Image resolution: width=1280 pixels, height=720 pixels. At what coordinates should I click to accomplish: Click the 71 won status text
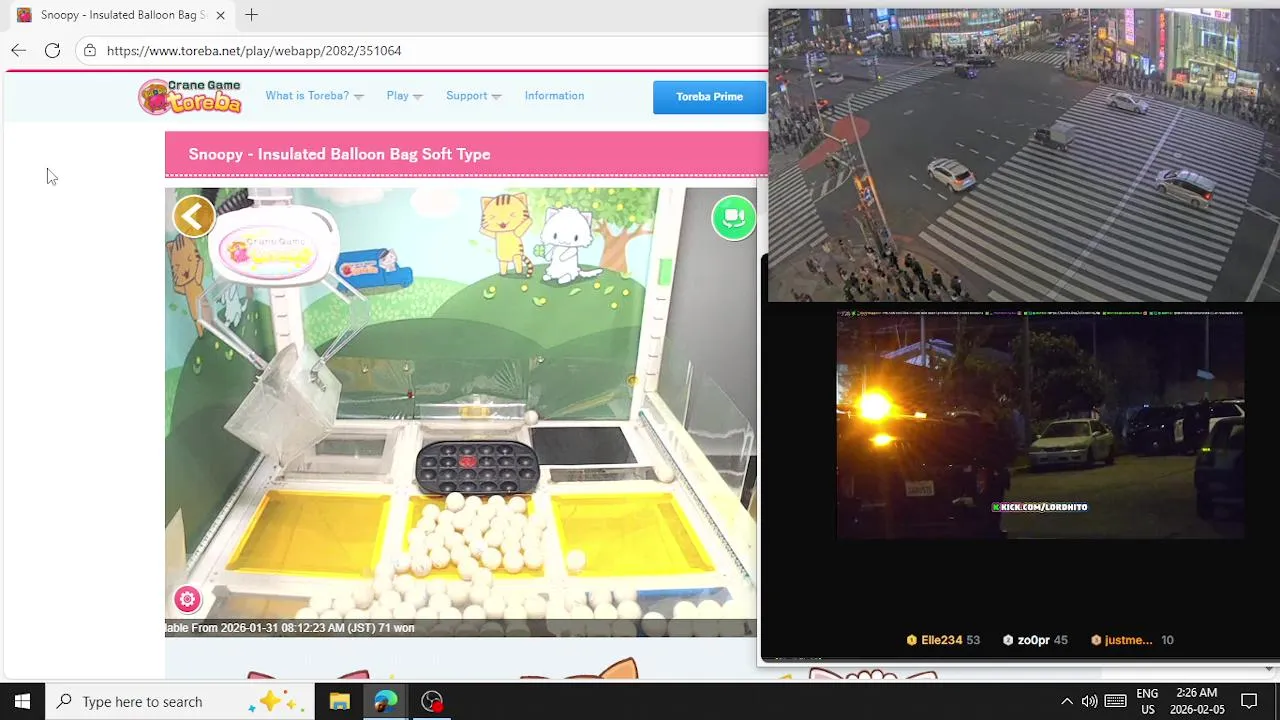tap(396, 628)
